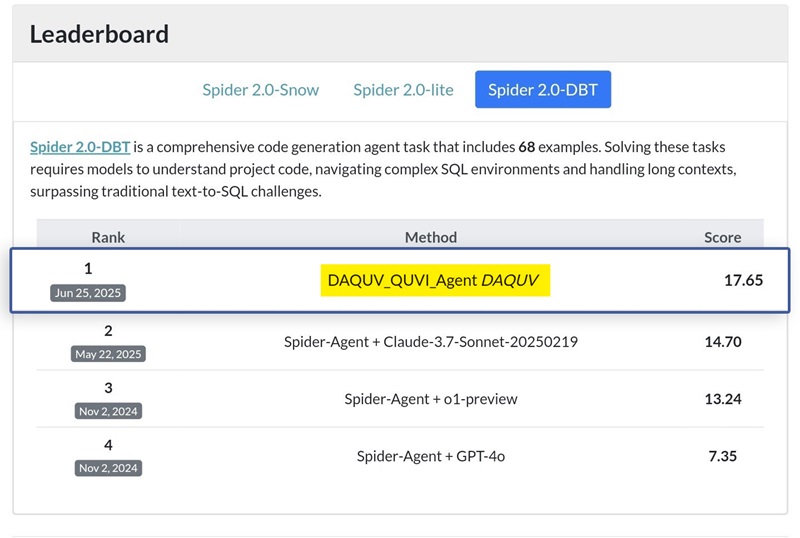Viewport: 800px width, 538px height.
Task: Click the Score column header
Action: pos(722,237)
